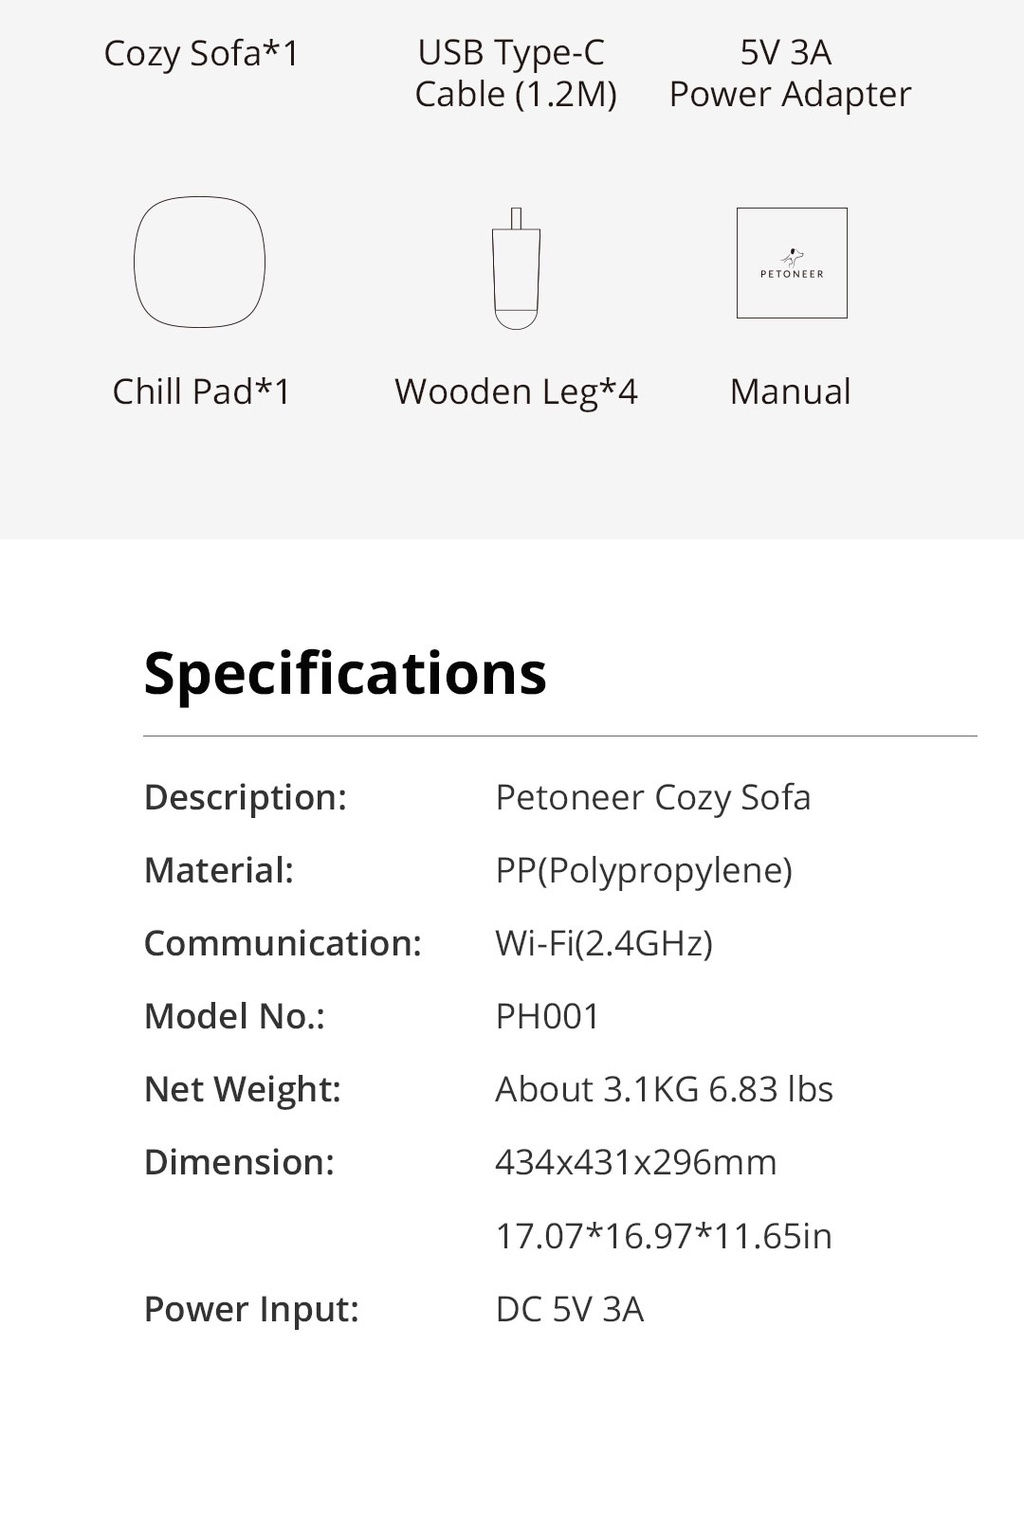Open the Petoneer manual booklet icon
Image resolution: width=1024 pixels, height=1527 pixels.
click(792, 263)
